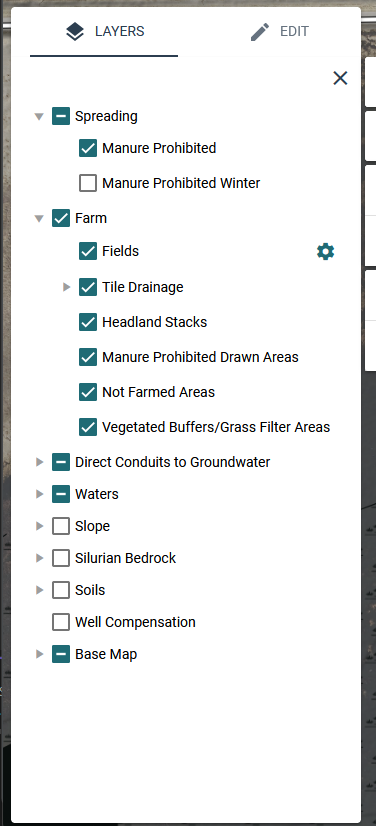Viewport: 376px width, 826px height.
Task: Select the LAYERS tab
Action: tap(104, 32)
